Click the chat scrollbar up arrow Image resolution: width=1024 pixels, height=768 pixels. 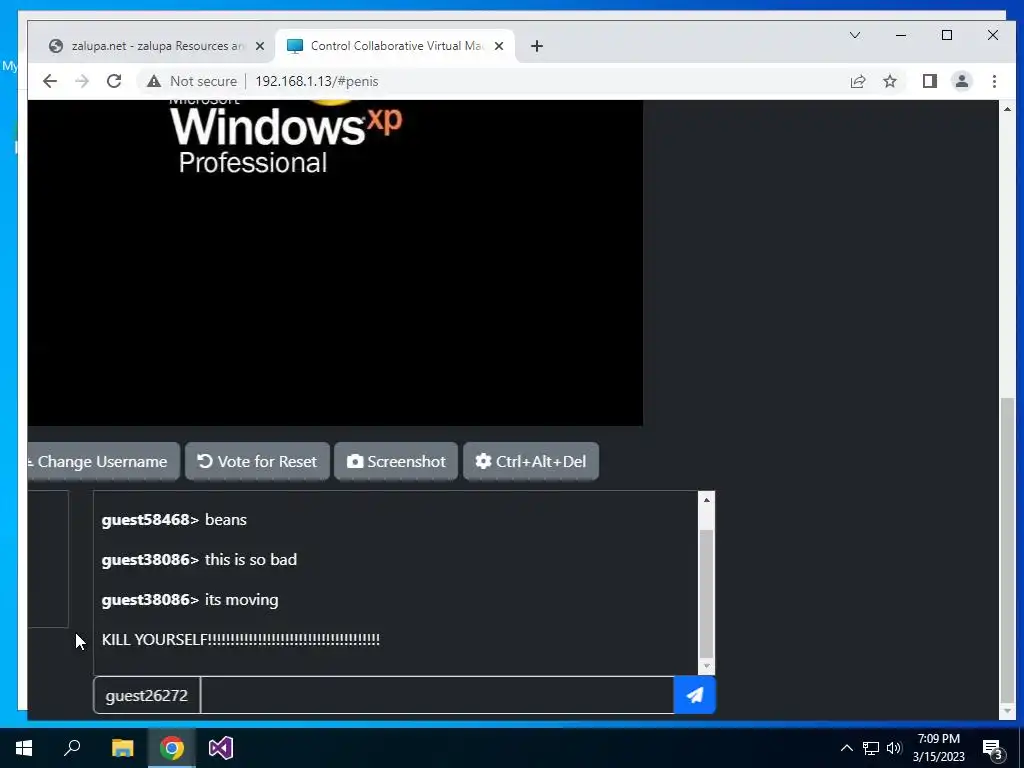coord(706,500)
